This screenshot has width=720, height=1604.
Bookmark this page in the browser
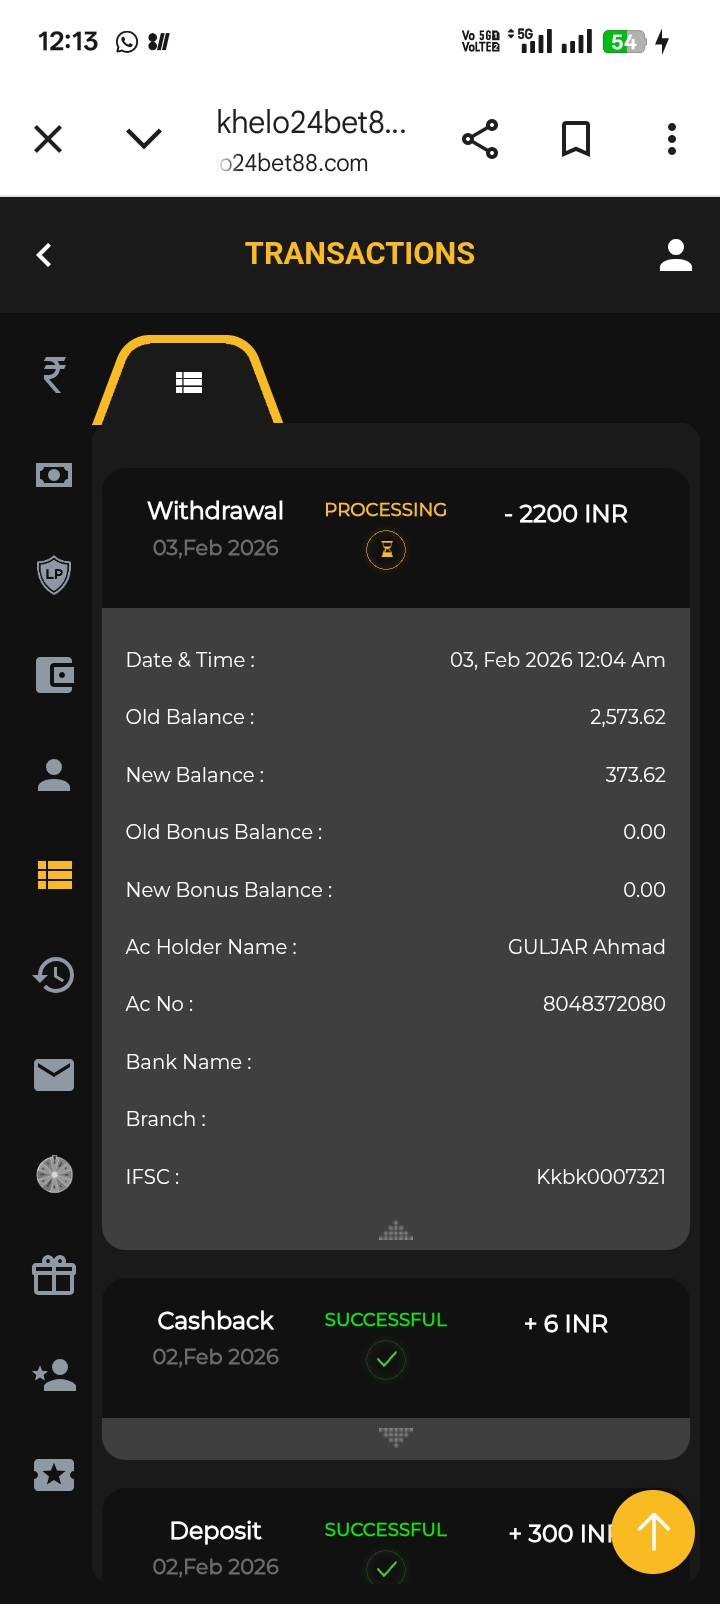576,139
